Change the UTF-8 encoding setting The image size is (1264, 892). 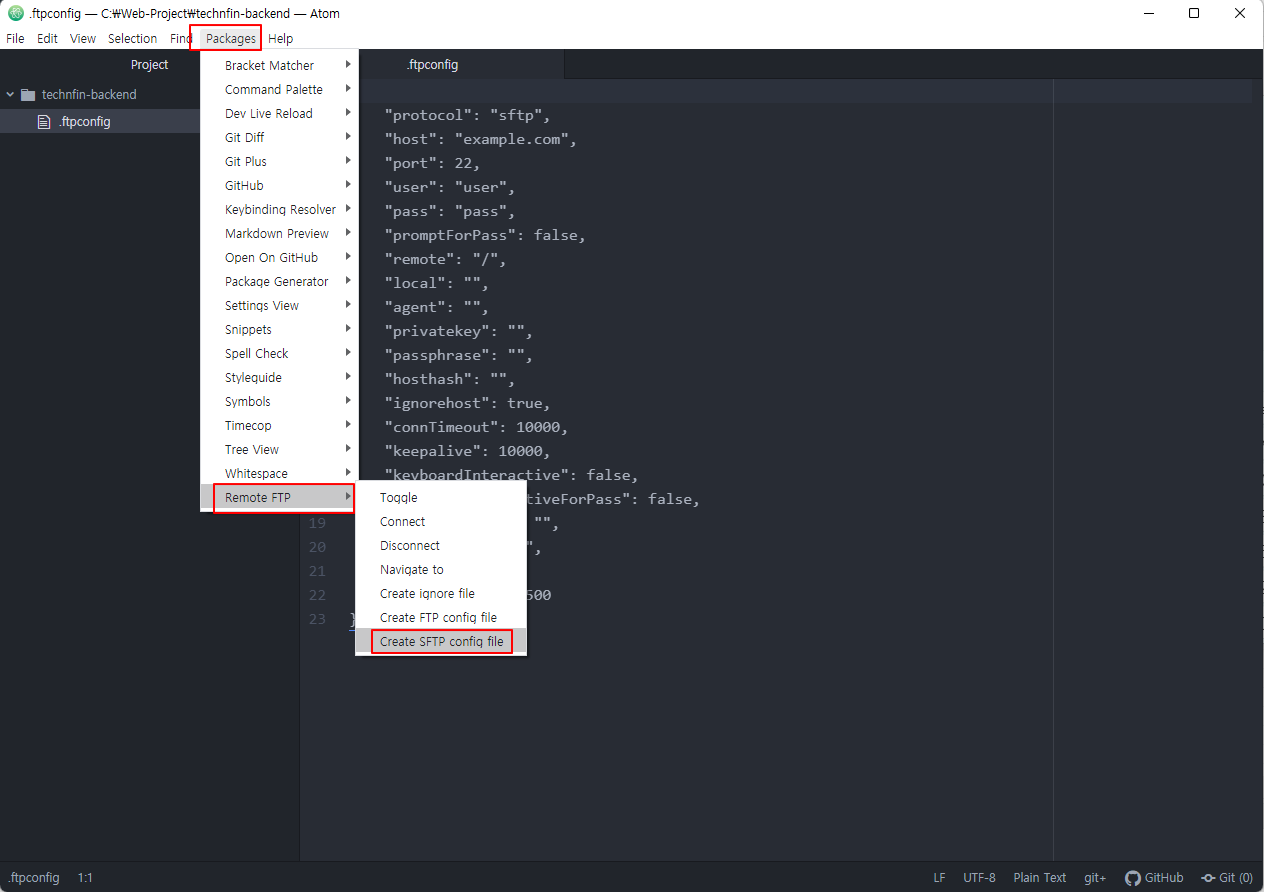coord(979,877)
